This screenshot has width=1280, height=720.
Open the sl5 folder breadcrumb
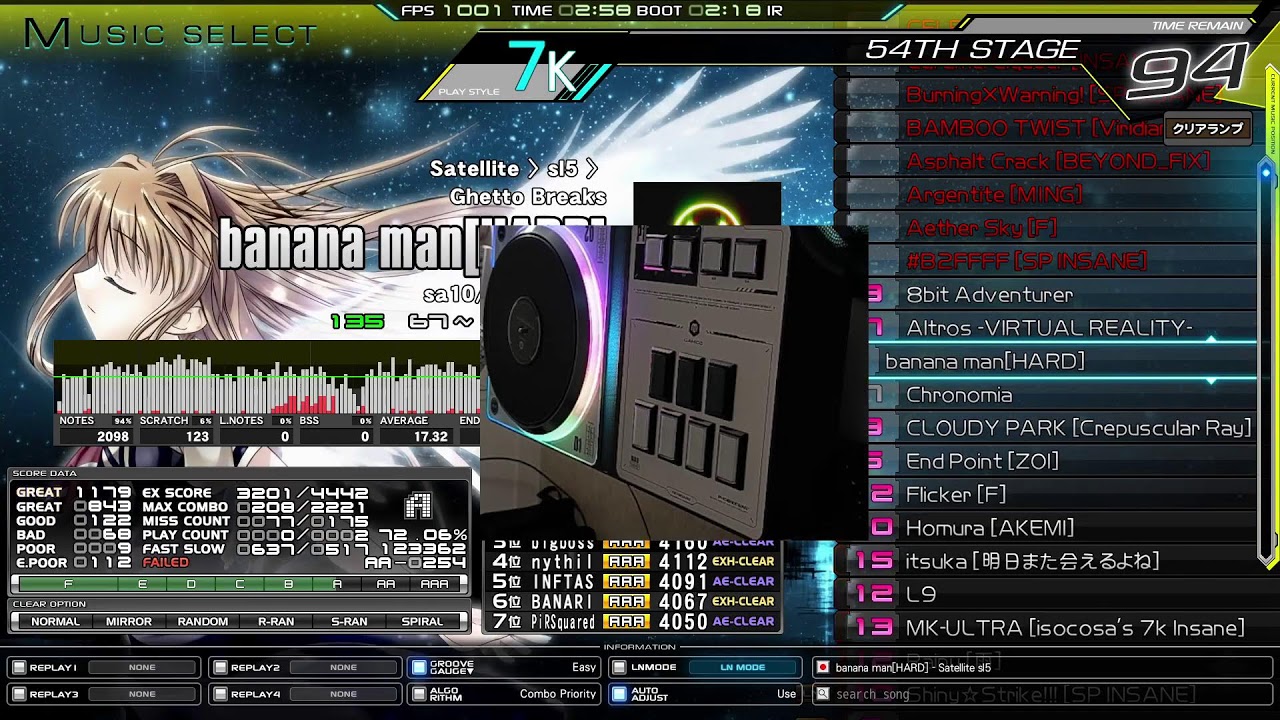(x=562, y=168)
